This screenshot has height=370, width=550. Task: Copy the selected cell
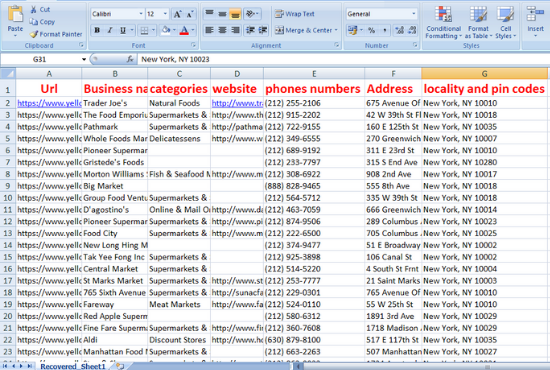42,22
